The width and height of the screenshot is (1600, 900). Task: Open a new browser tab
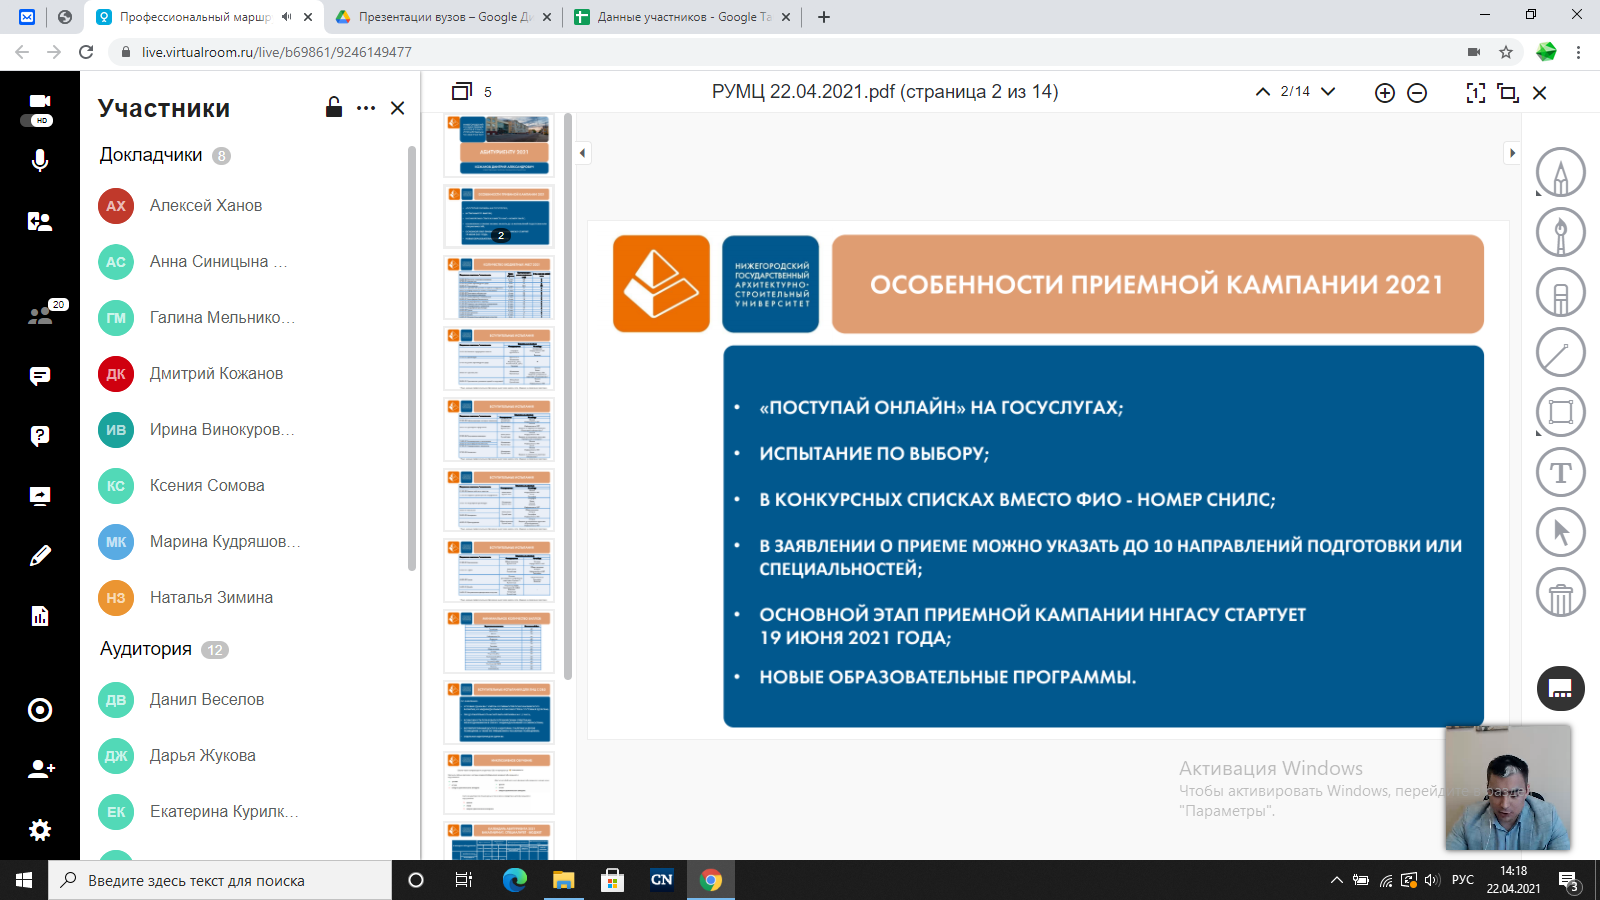[x=824, y=17]
